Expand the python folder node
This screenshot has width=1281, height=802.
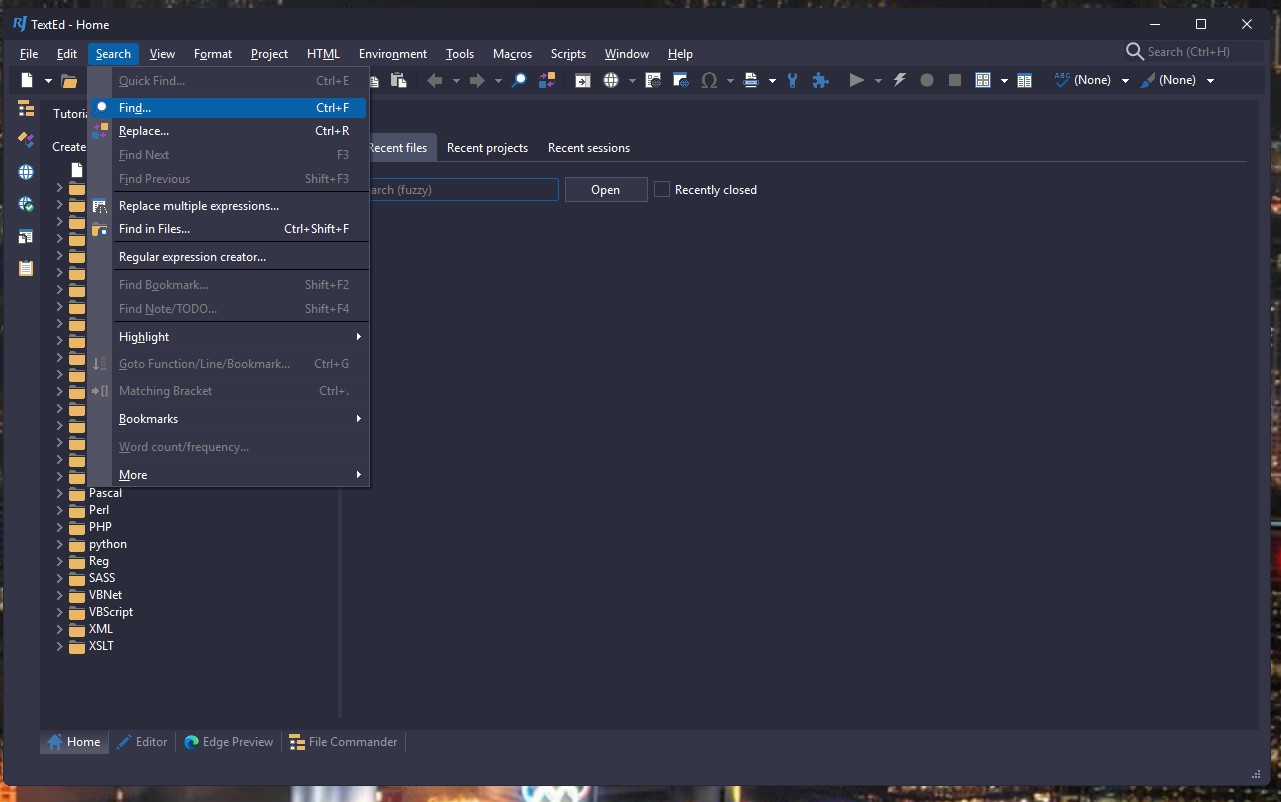(x=59, y=544)
